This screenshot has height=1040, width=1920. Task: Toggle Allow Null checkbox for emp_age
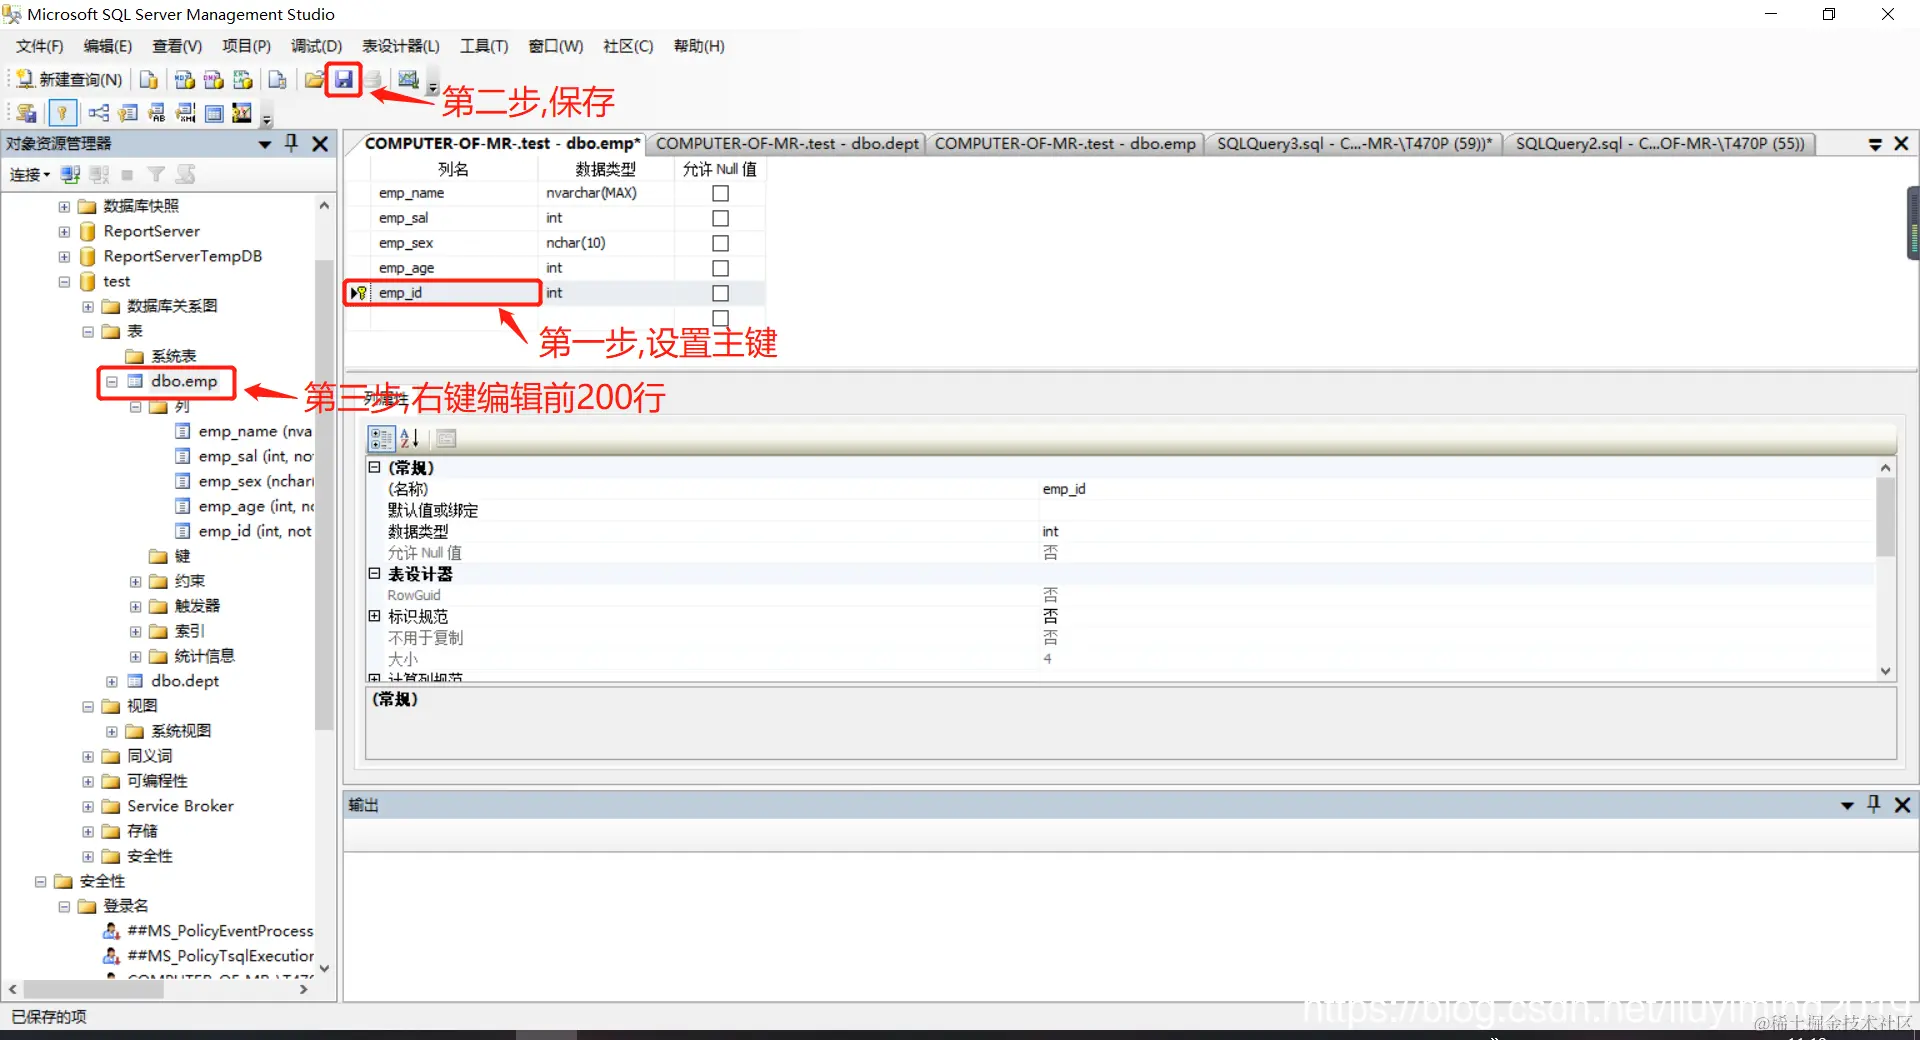click(720, 268)
